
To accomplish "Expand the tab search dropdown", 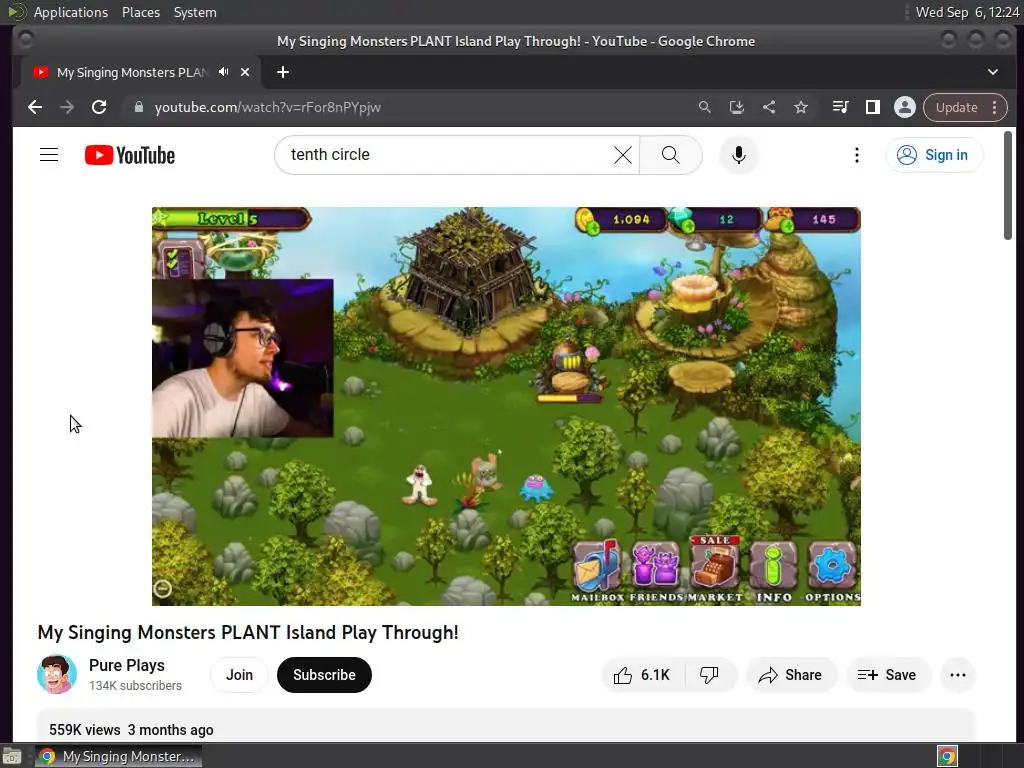I will [993, 72].
